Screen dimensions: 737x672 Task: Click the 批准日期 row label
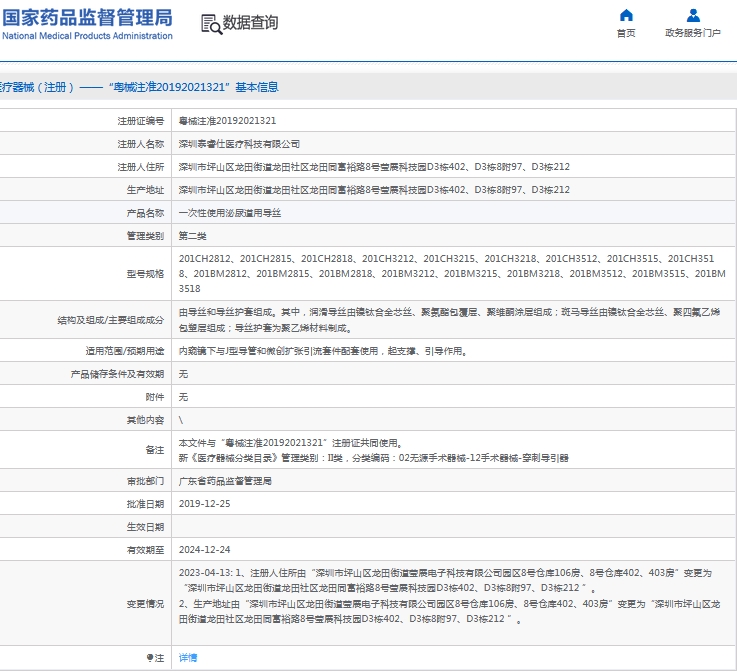[x=145, y=504]
